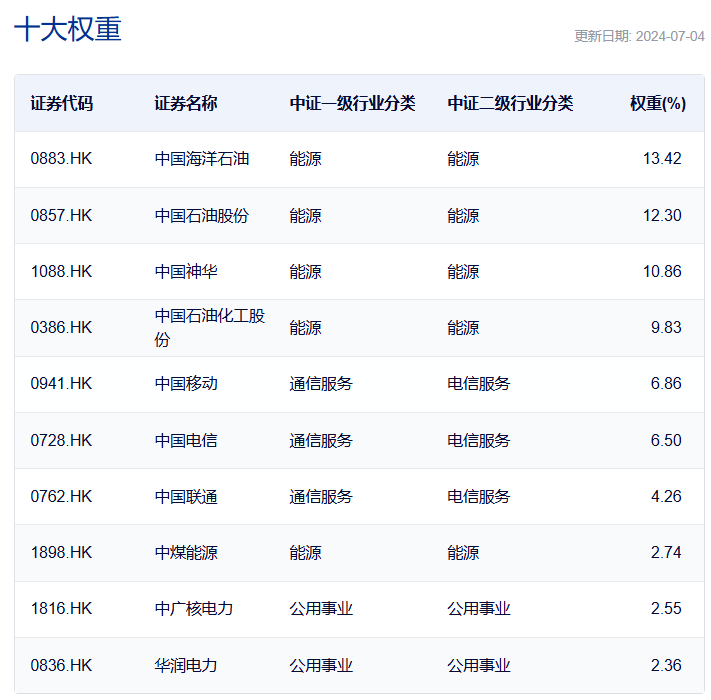Select stock name 中国石油股份

click(x=202, y=215)
